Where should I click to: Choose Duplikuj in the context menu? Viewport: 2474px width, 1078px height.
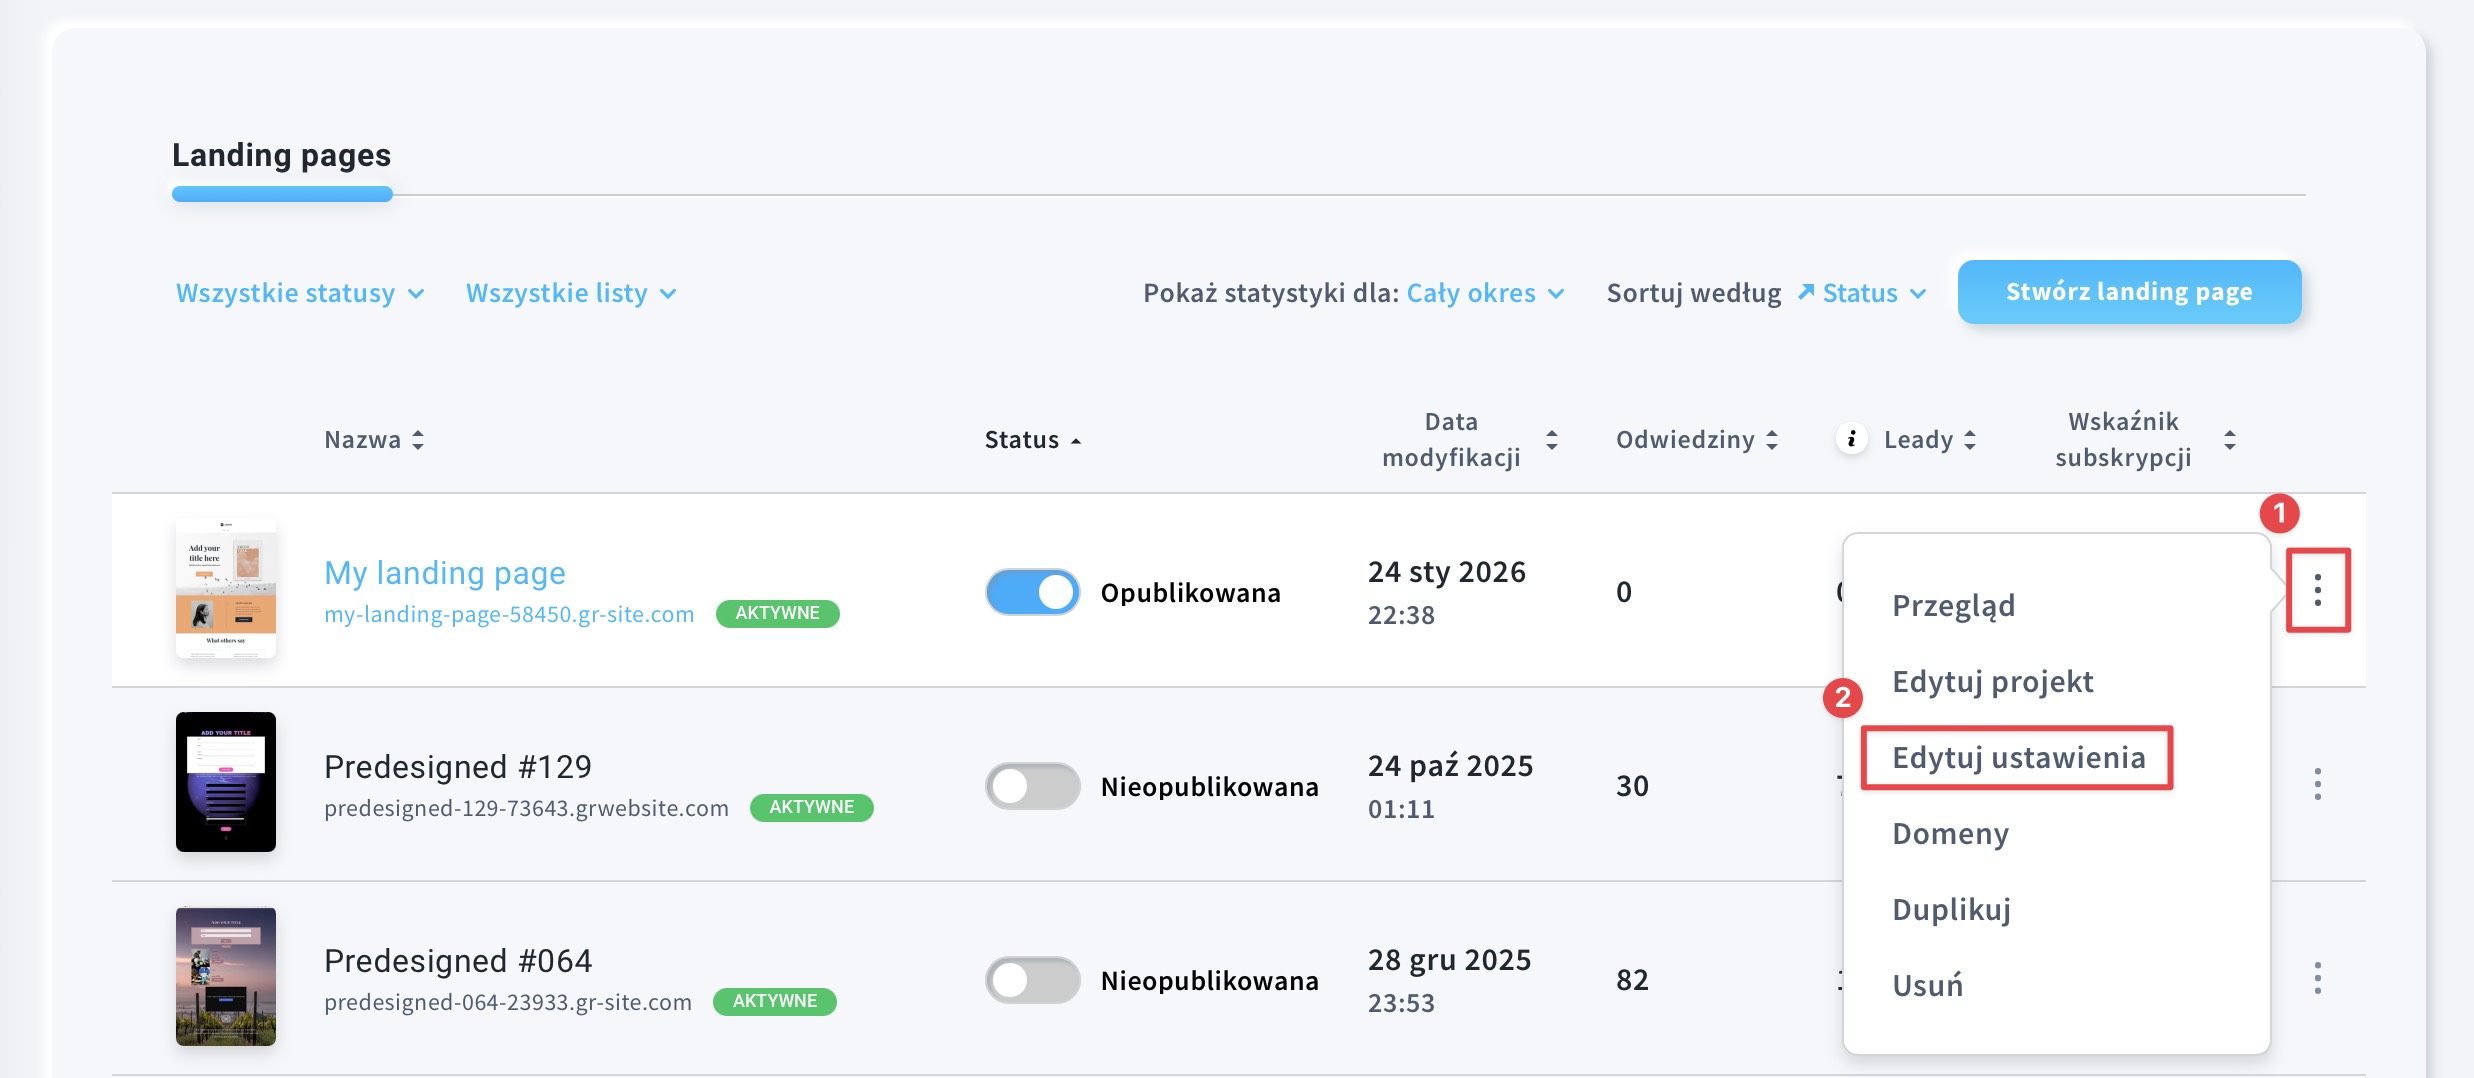click(x=1951, y=910)
